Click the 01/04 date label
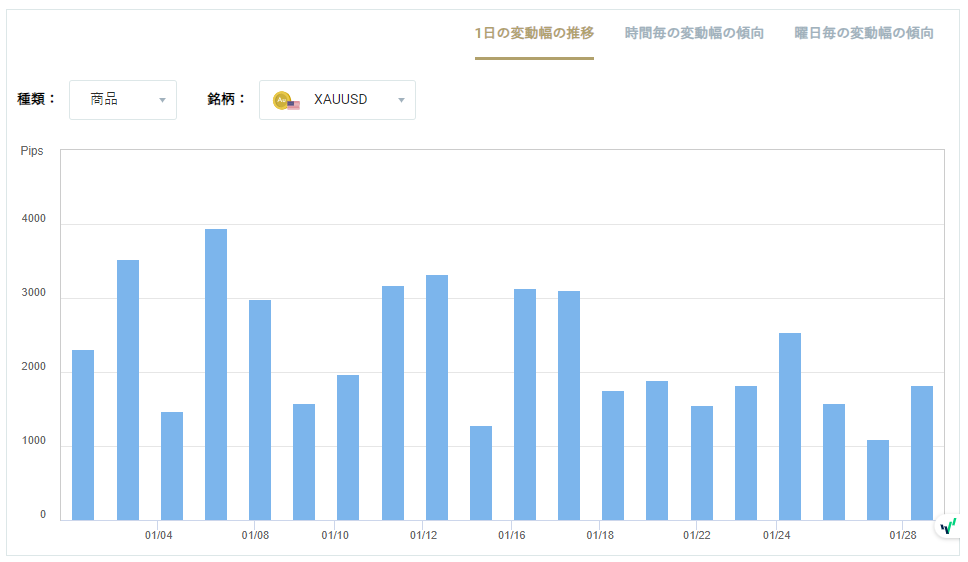This screenshot has width=968, height=562. click(159, 535)
